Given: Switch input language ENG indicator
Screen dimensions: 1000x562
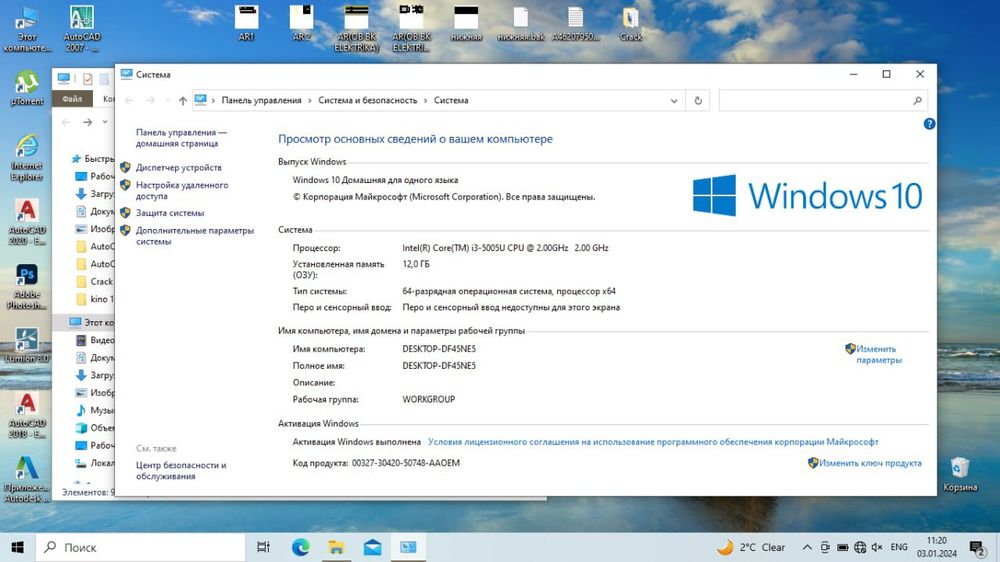Looking at the screenshot, I should 899,547.
